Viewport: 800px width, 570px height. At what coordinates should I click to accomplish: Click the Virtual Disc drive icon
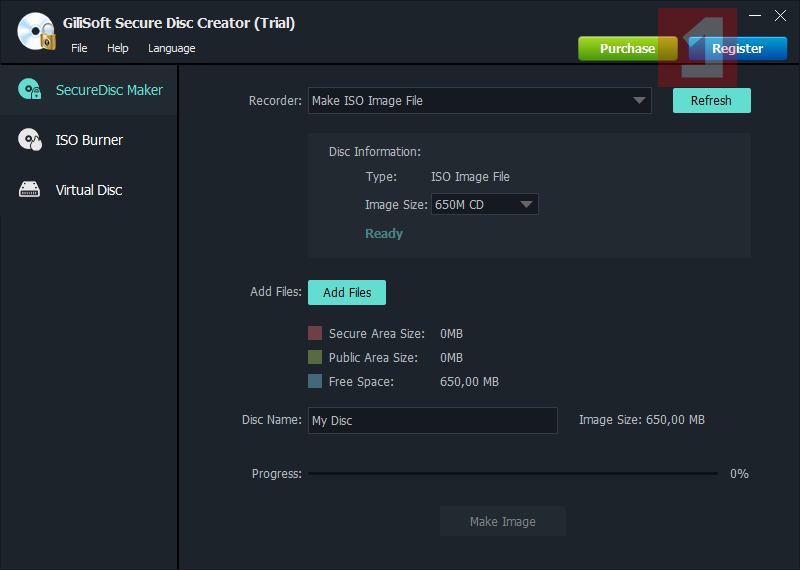pos(29,189)
